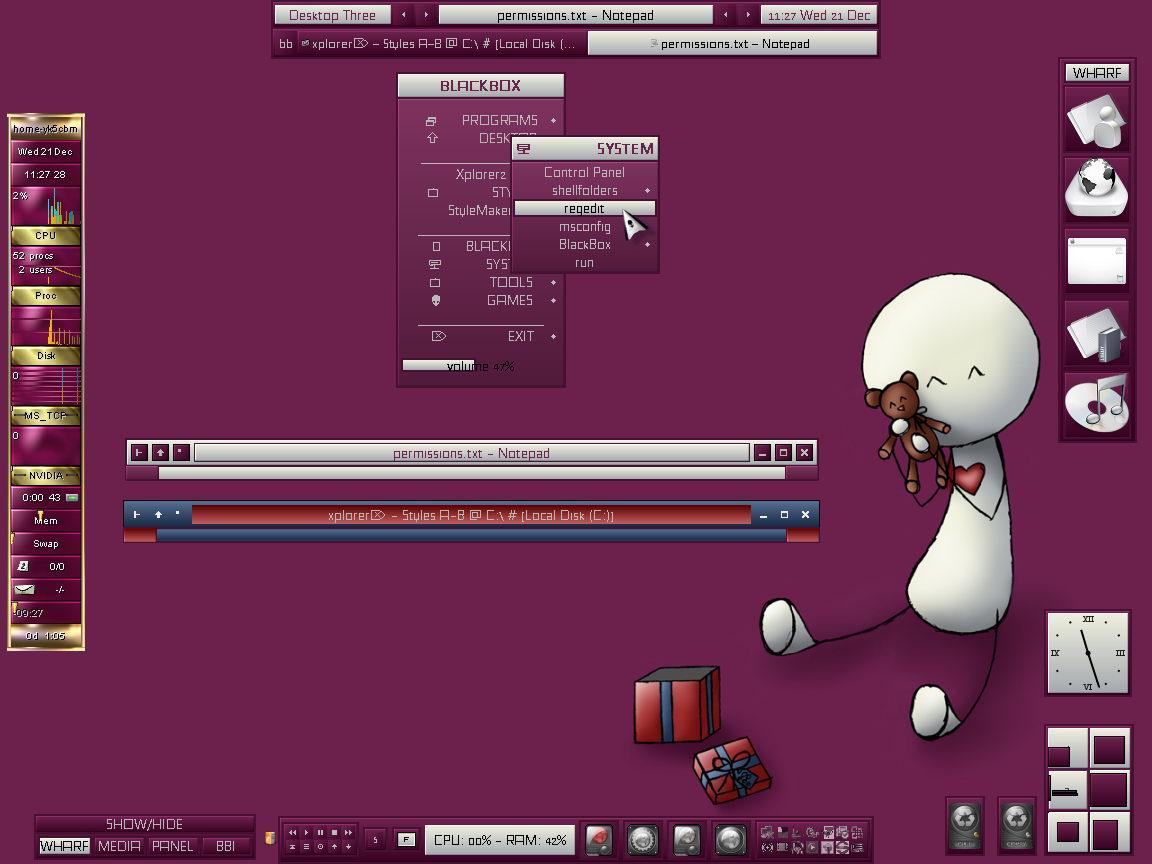Toggle BBI visibility in Show/Hide panel

pos(225,846)
